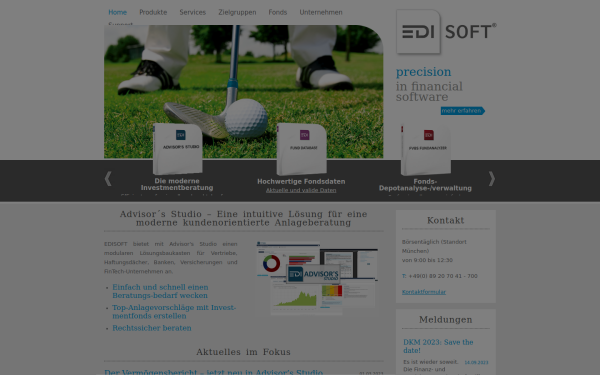Click 'von 9:00 bis 12:30' hours text
The height and width of the screenshot is (375, 600).
pyautogui.click(x=427, y=260)
